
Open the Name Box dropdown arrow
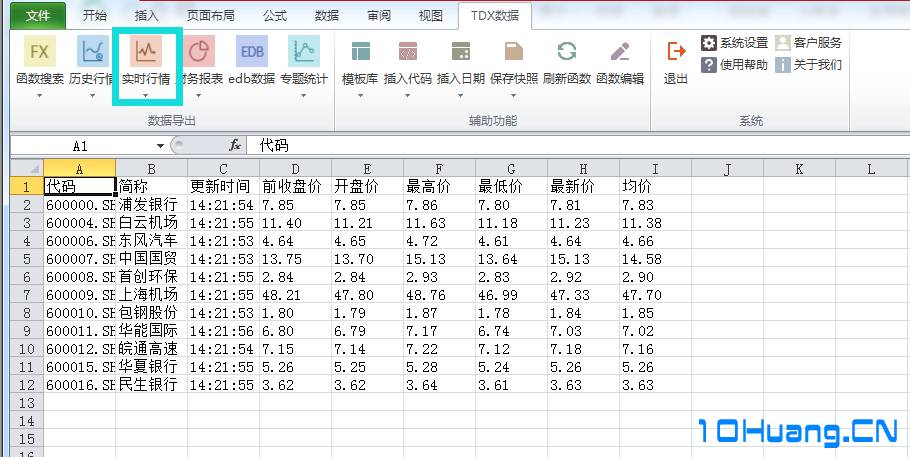pos(161,146)
